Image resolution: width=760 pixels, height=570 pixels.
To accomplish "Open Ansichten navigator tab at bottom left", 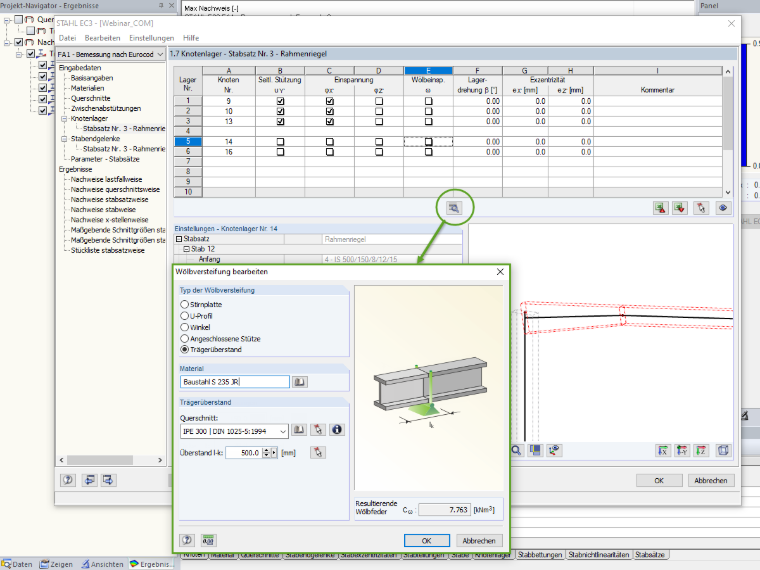I will [x=103, y=564].
